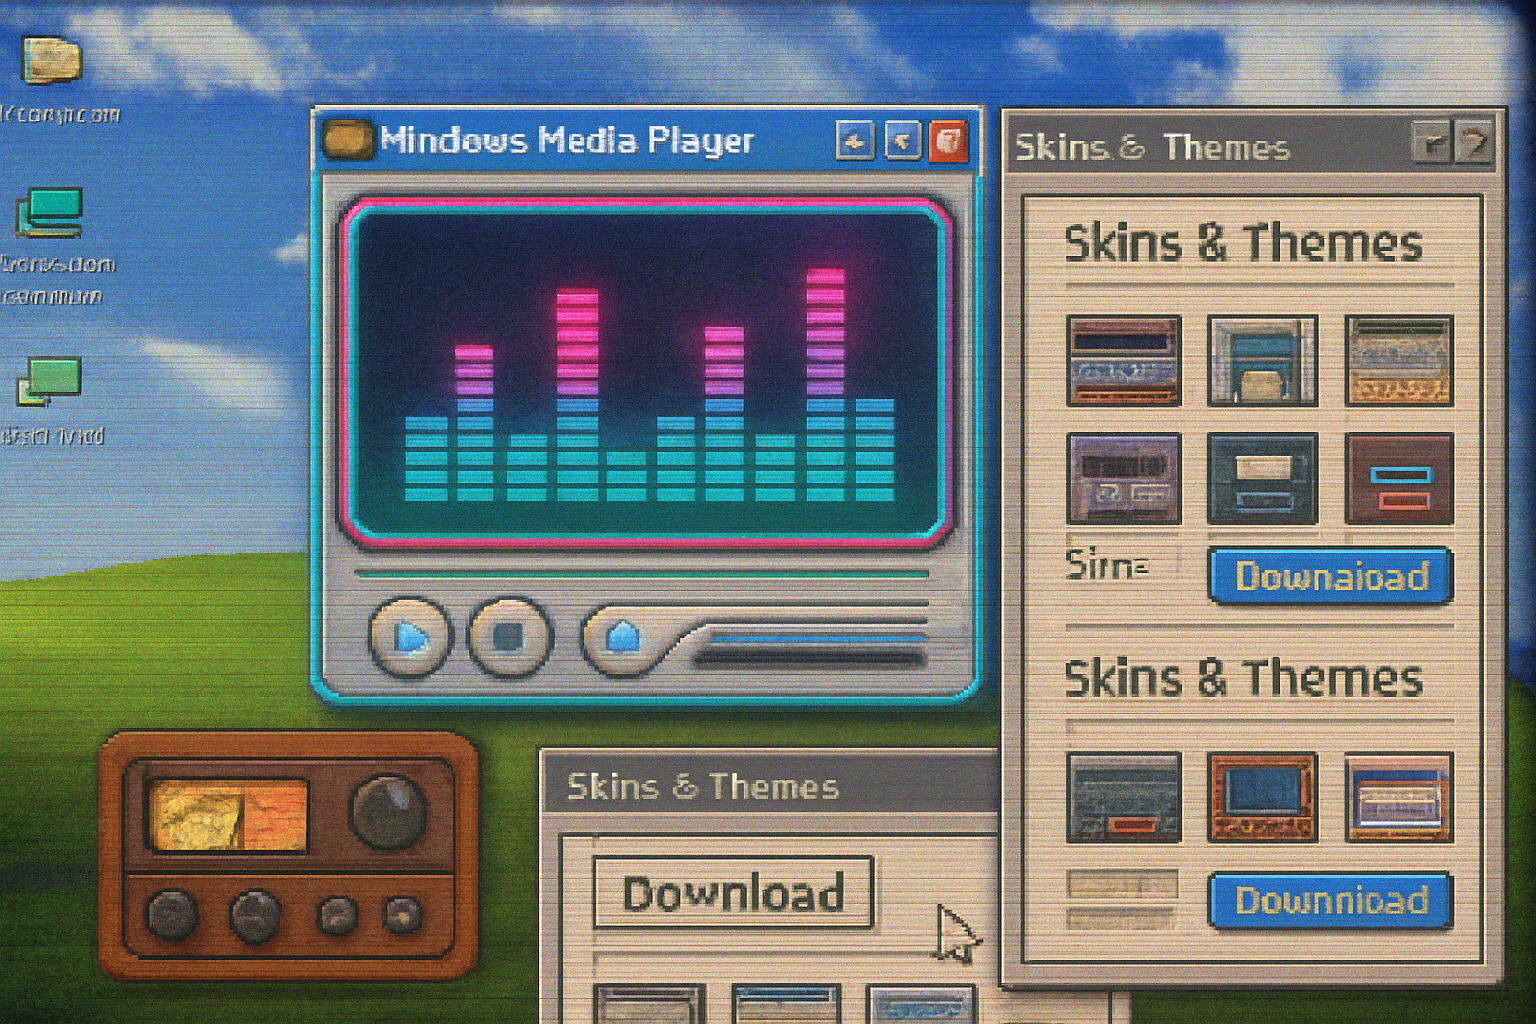This screenshot has width=1536, height=1024.
Task: Expand the right chevron on the Skins & Themes title bar
Action: click(1472, 143)
